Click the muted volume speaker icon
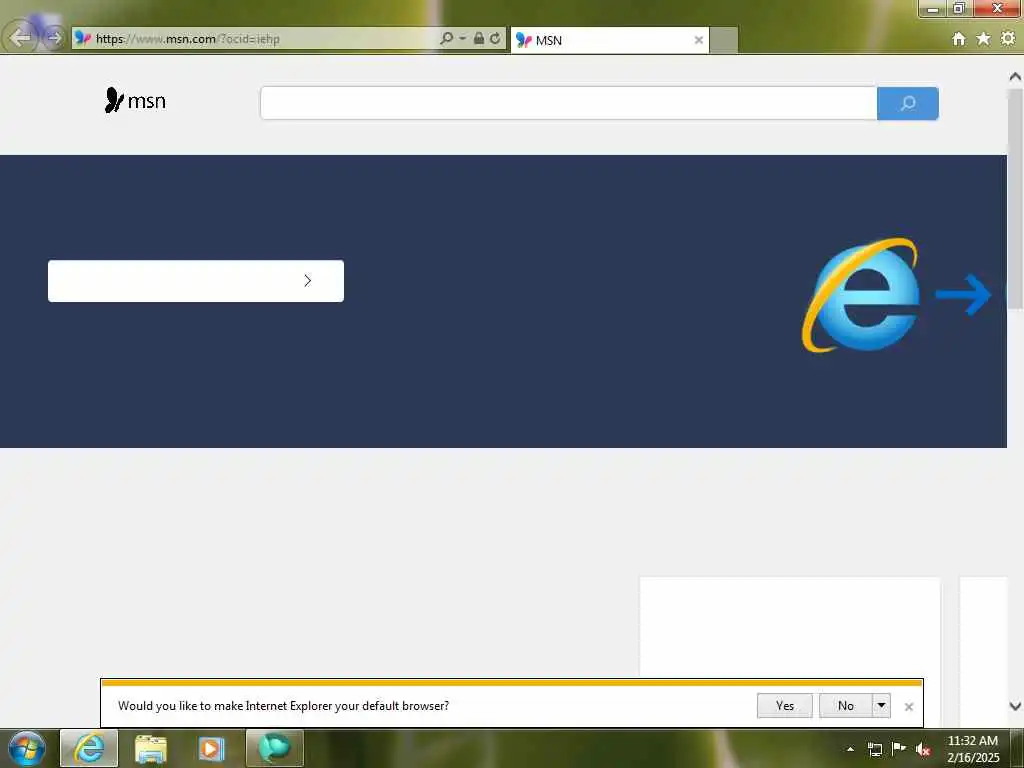The image size is (1024, 768). pyautogui.click(x=922, y=749)
